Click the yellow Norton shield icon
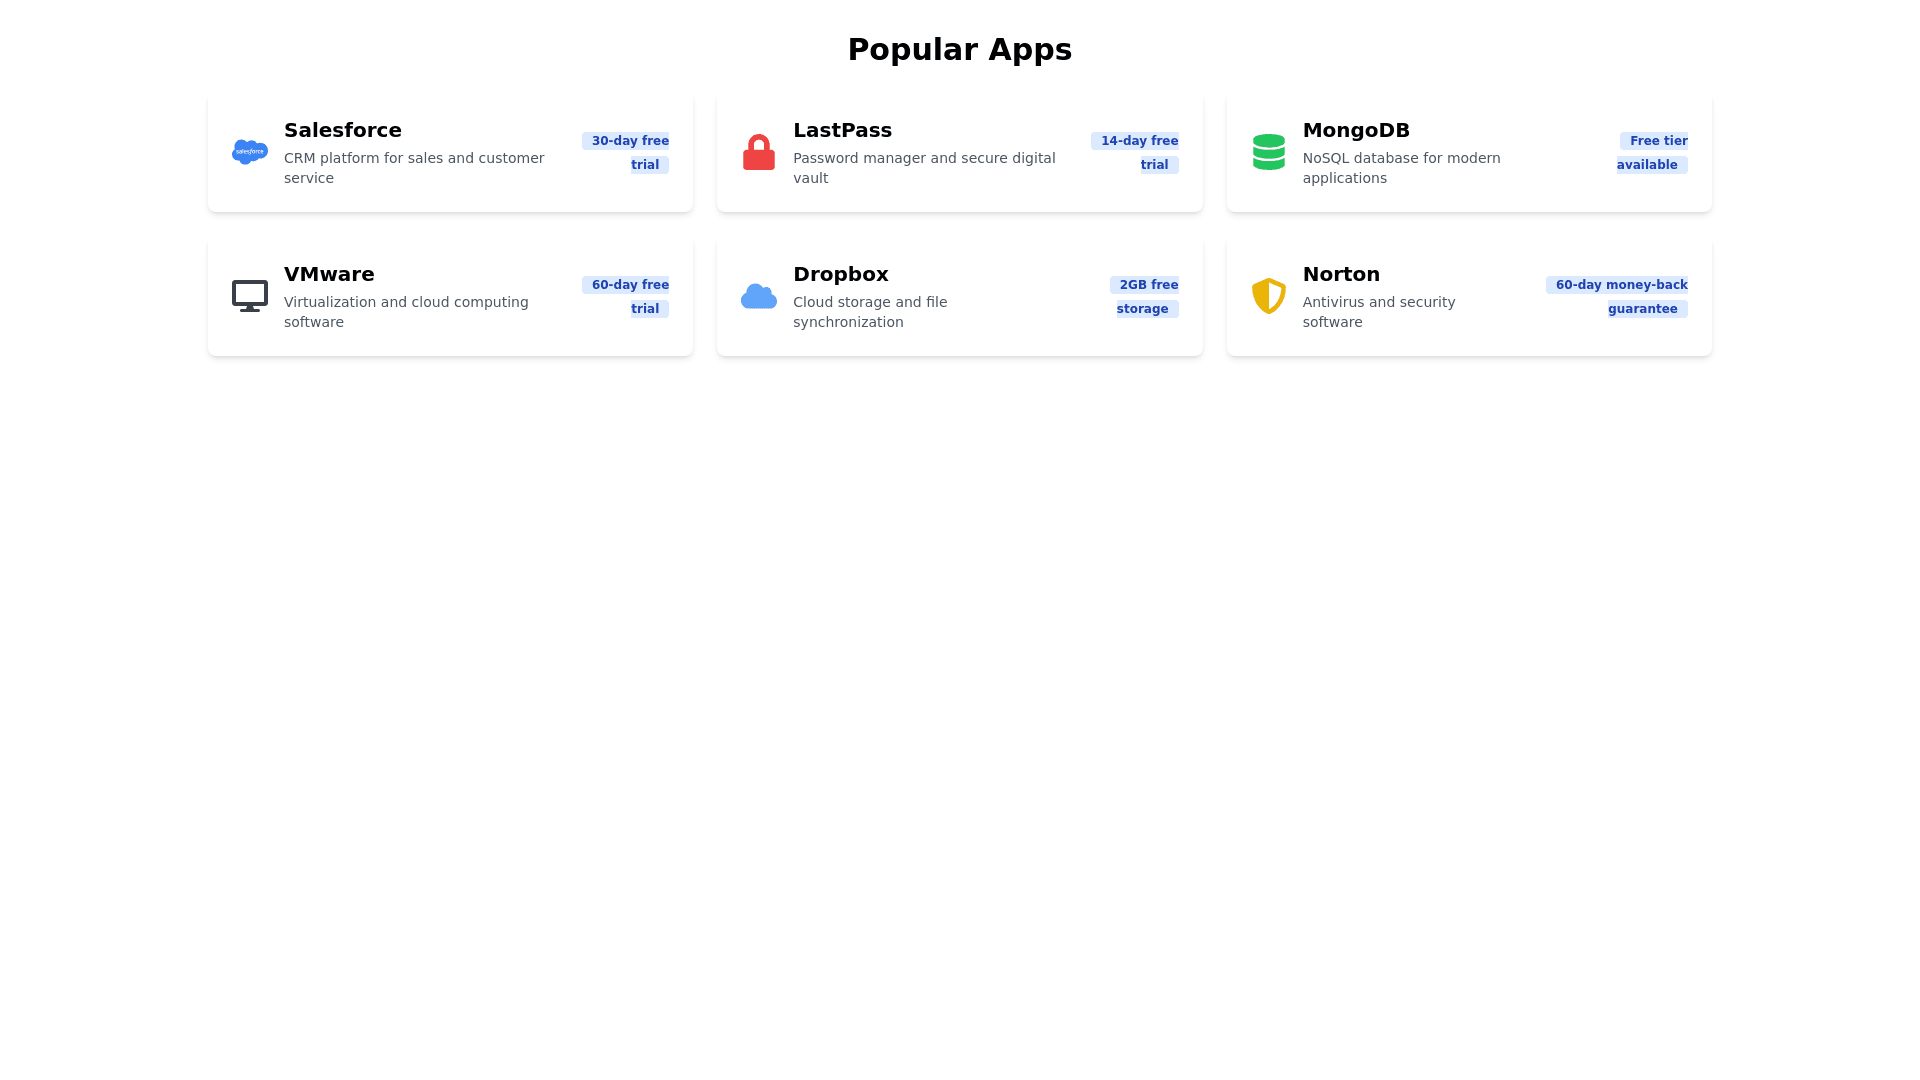 [x=1268, y=296]
